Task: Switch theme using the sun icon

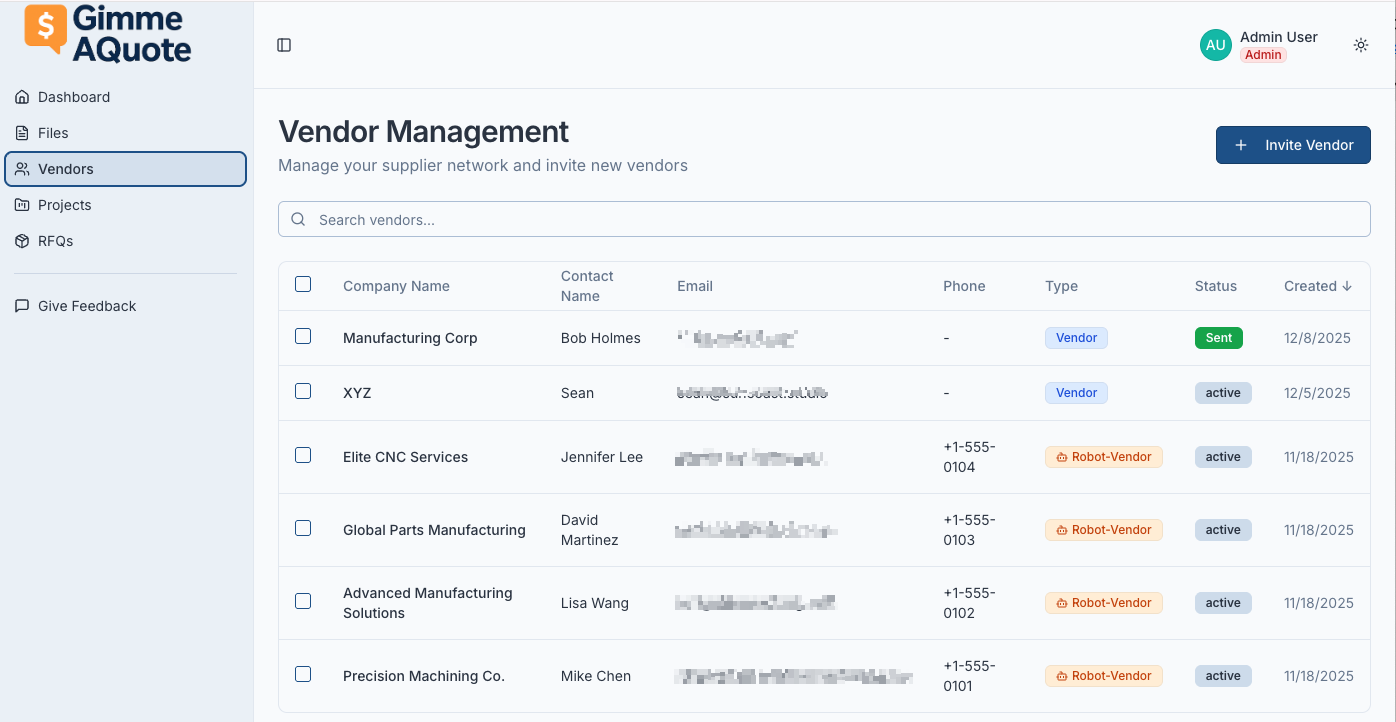Action: [1360, 45]
